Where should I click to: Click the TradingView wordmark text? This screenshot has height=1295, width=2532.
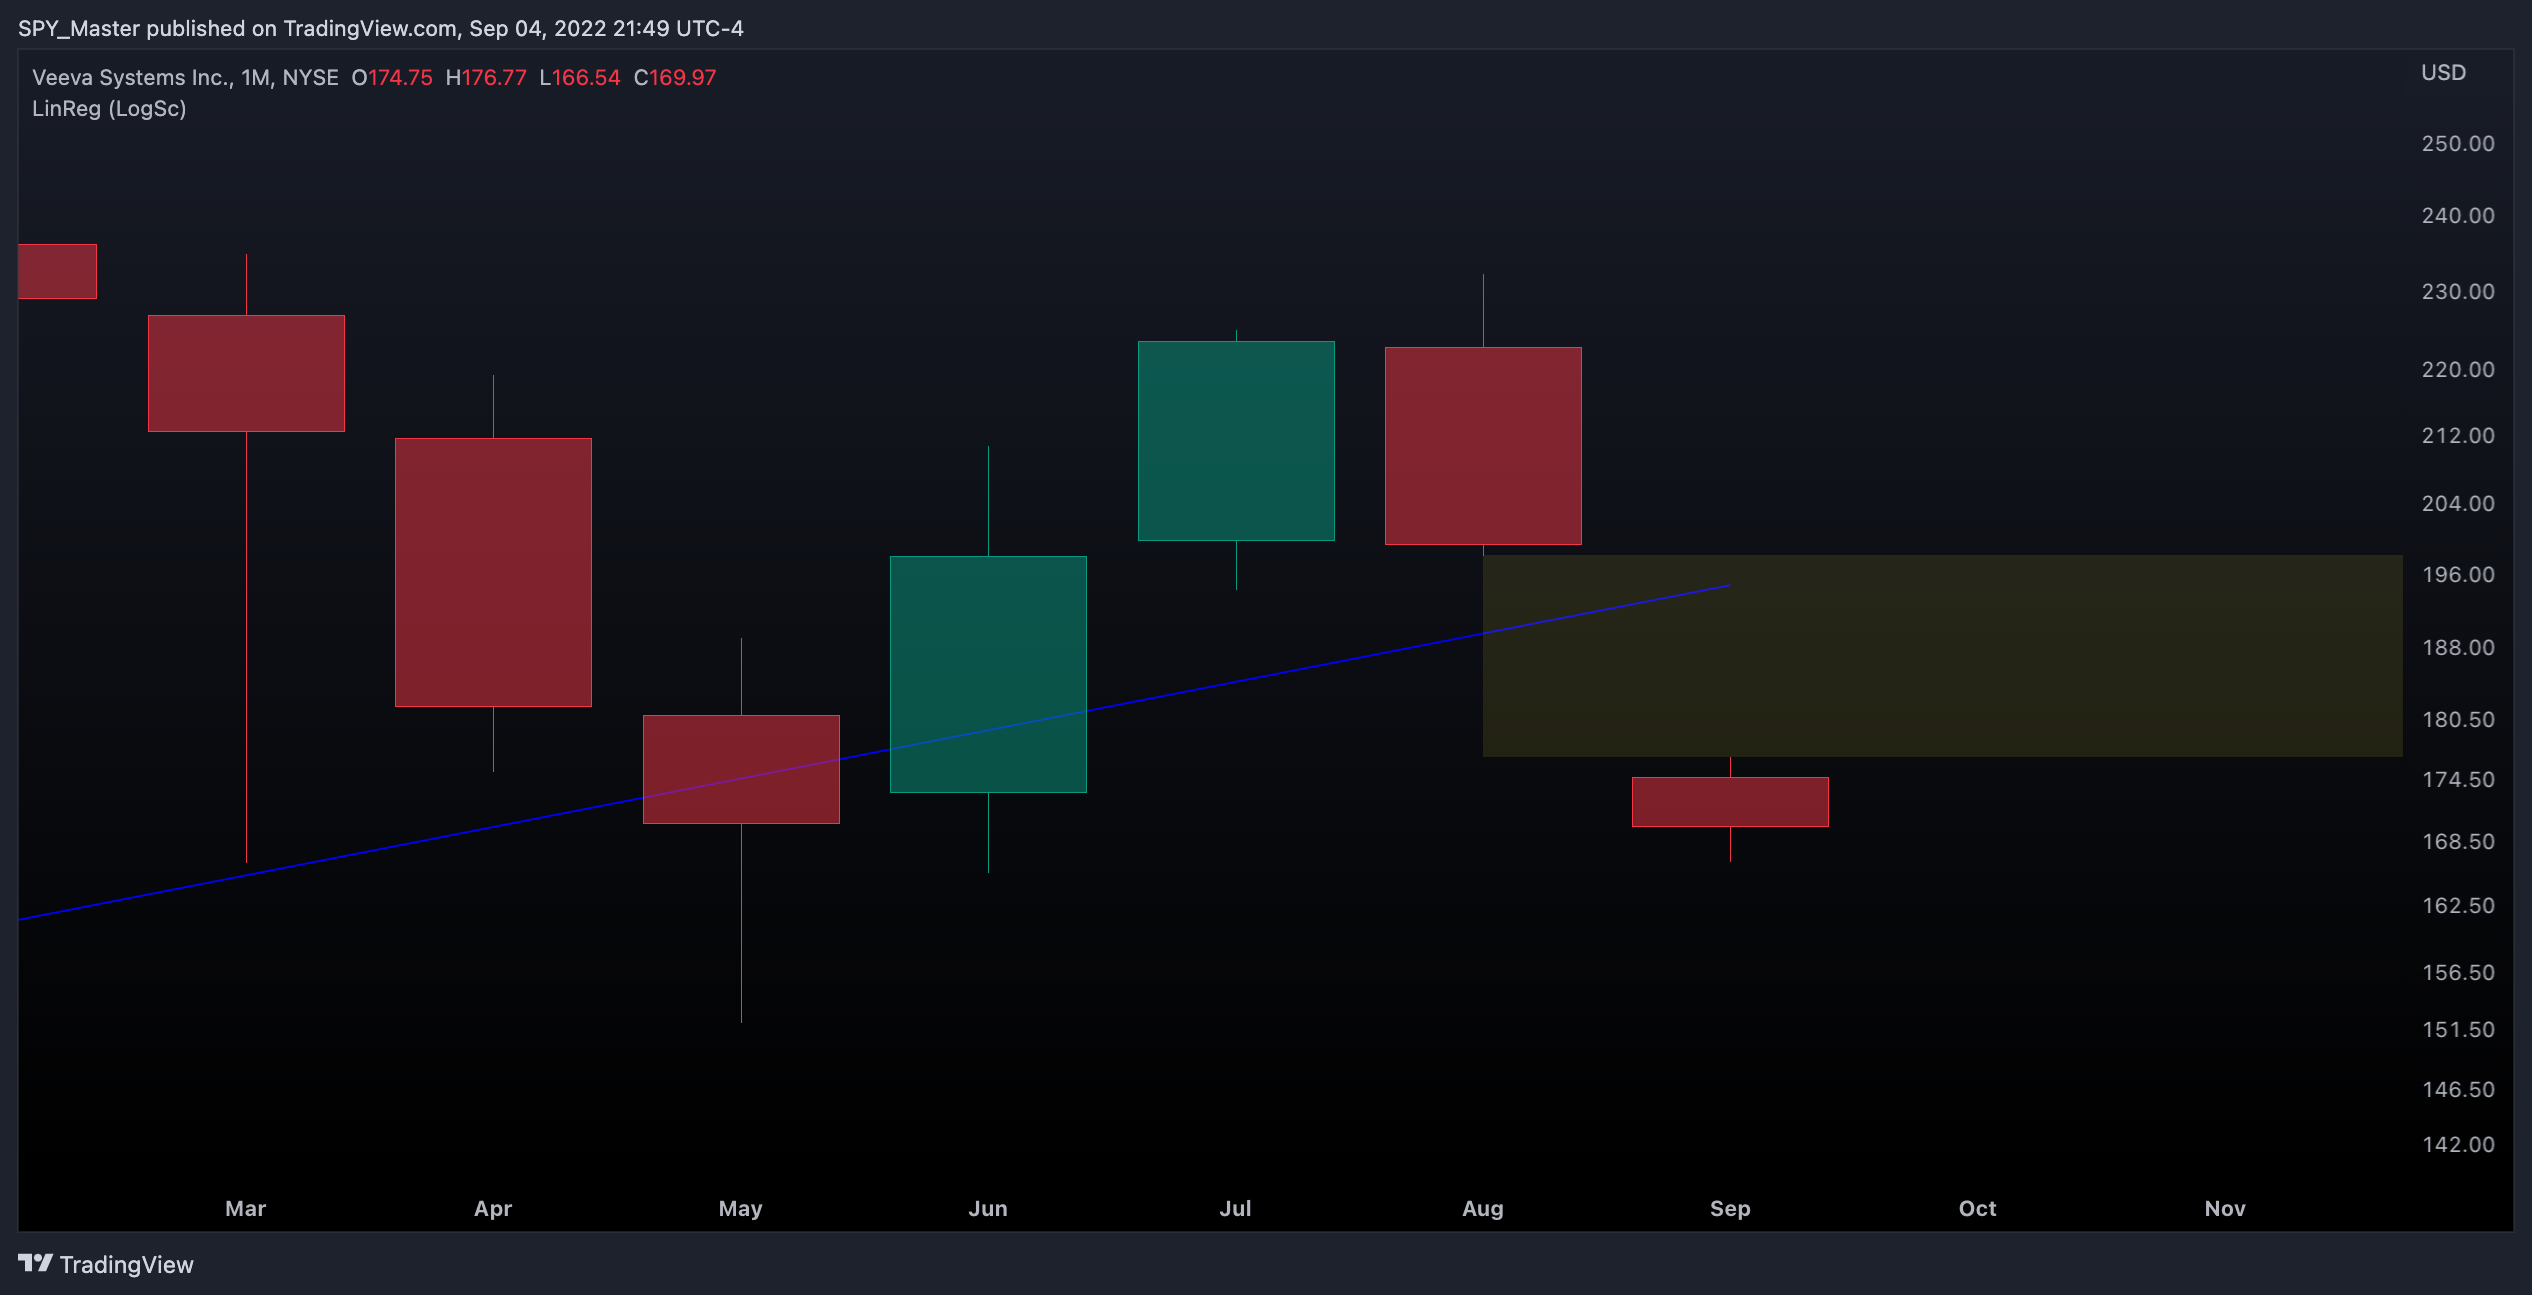pos(127,1264)
